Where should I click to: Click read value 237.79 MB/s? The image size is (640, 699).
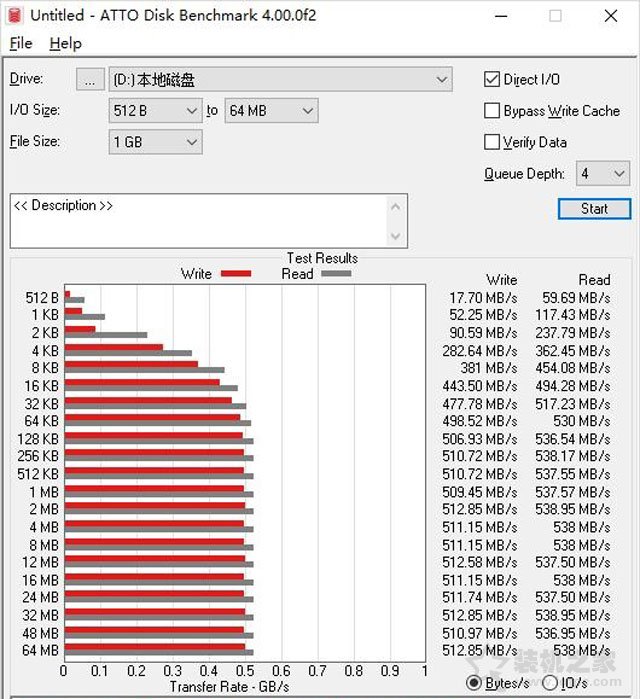[x=573, y=333]
